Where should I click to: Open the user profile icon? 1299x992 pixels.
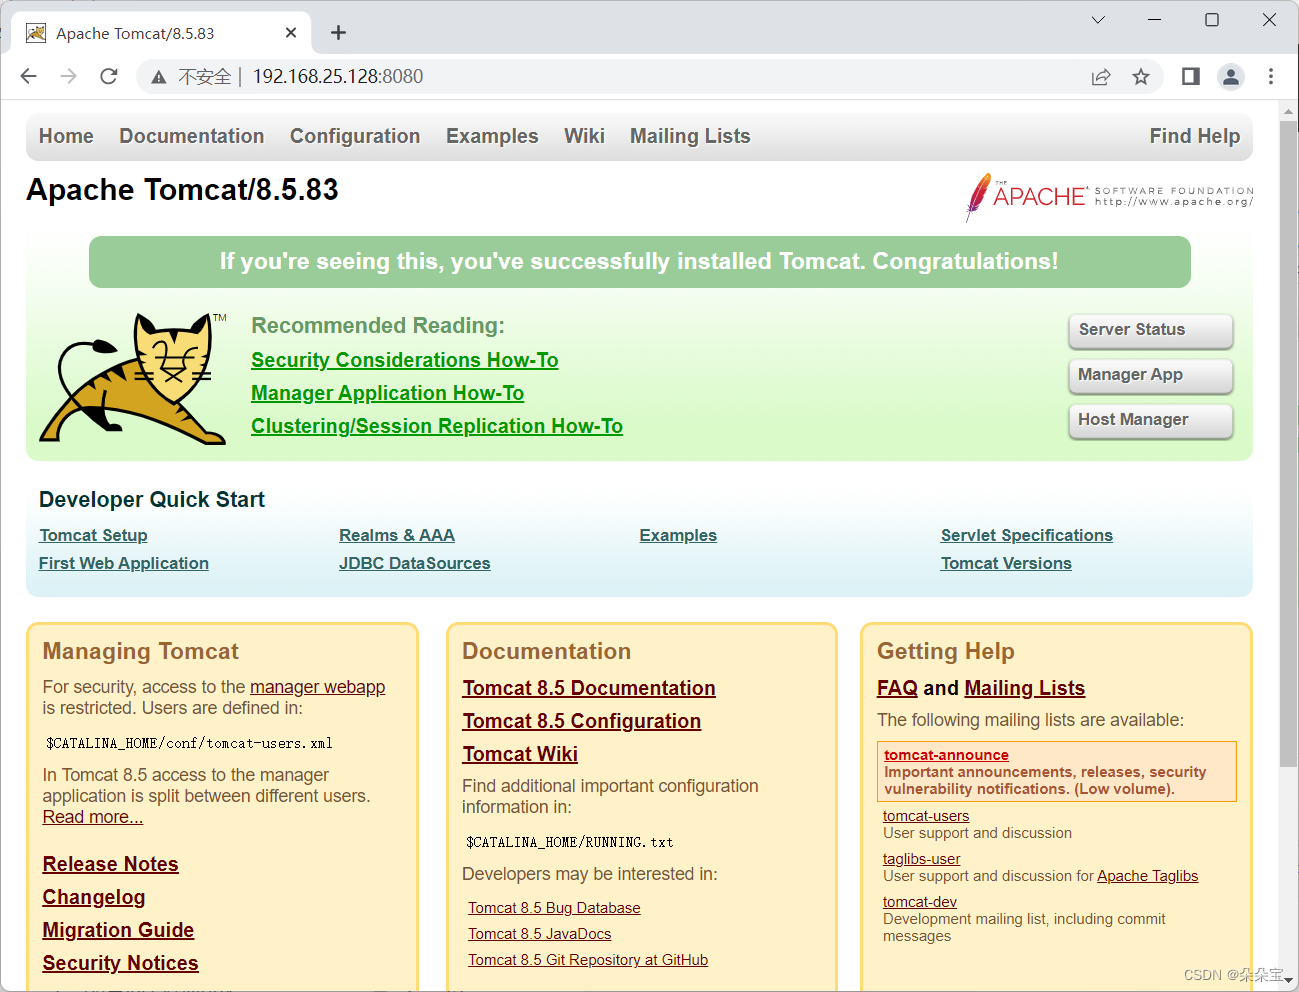[1231, 76]
